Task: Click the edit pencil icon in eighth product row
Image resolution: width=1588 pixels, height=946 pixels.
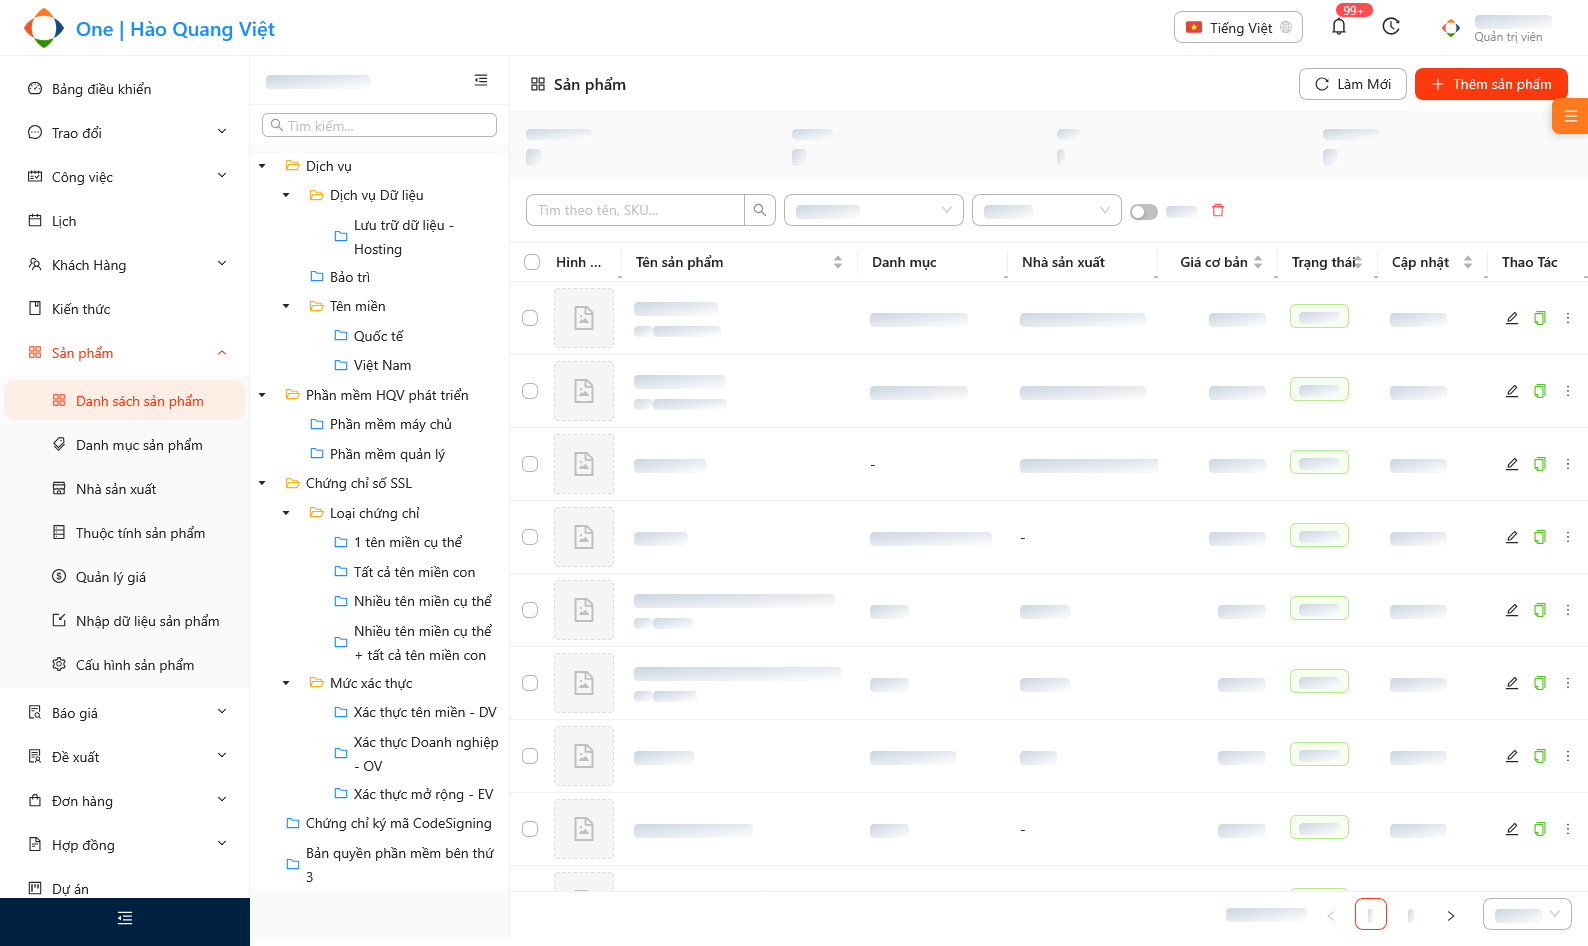Action: 1512,829
